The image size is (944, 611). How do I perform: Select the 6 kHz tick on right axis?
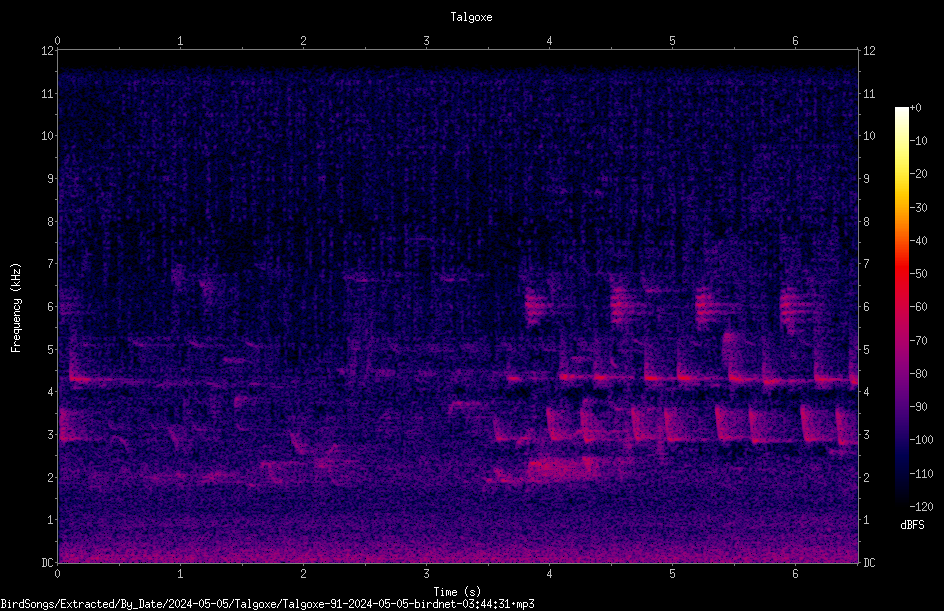[x=866, y=306]
